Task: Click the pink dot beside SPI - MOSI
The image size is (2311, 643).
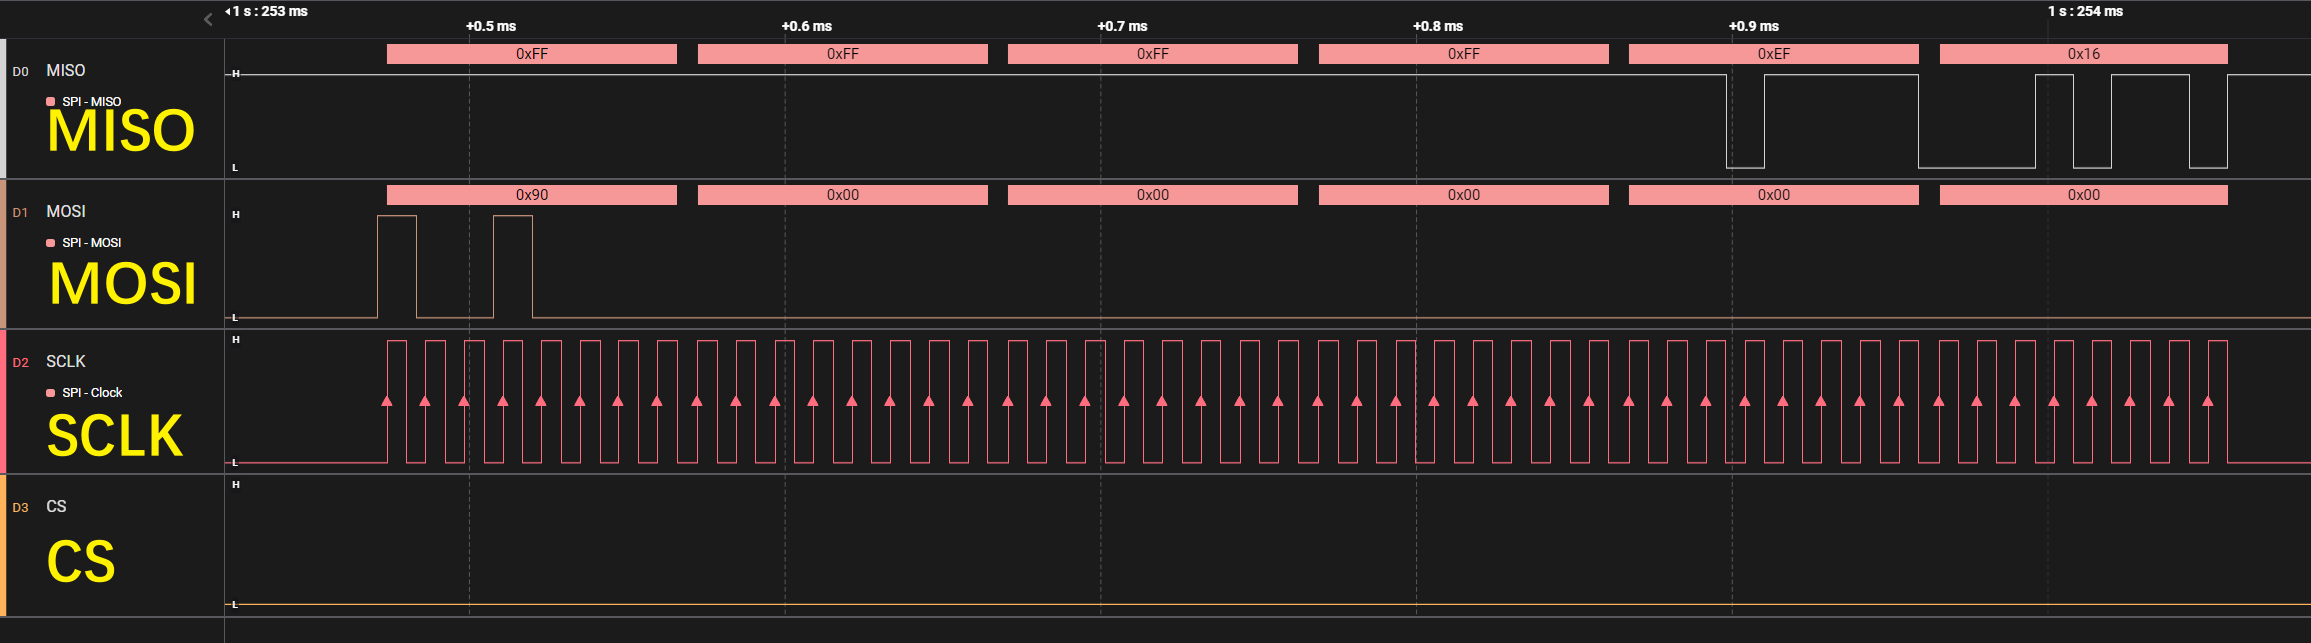Action: (51, 243)
